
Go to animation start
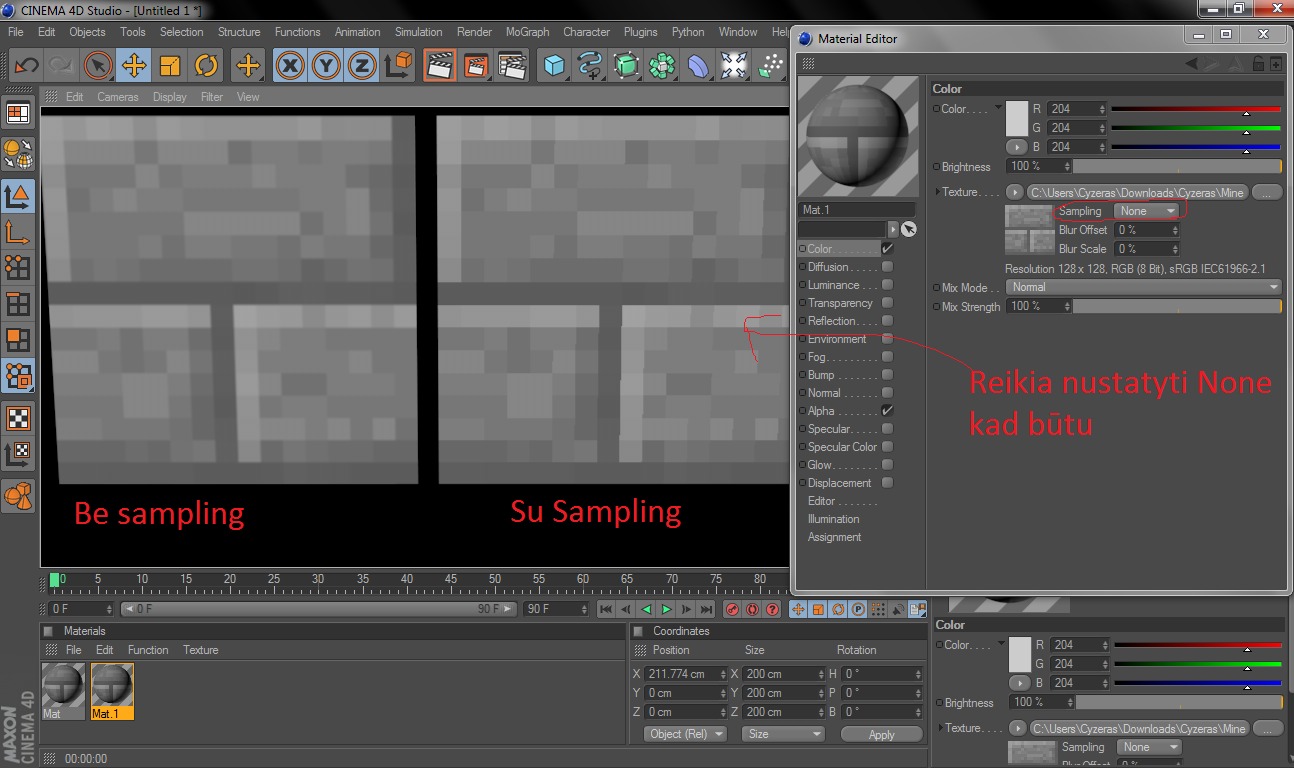(x=606, y=609)
